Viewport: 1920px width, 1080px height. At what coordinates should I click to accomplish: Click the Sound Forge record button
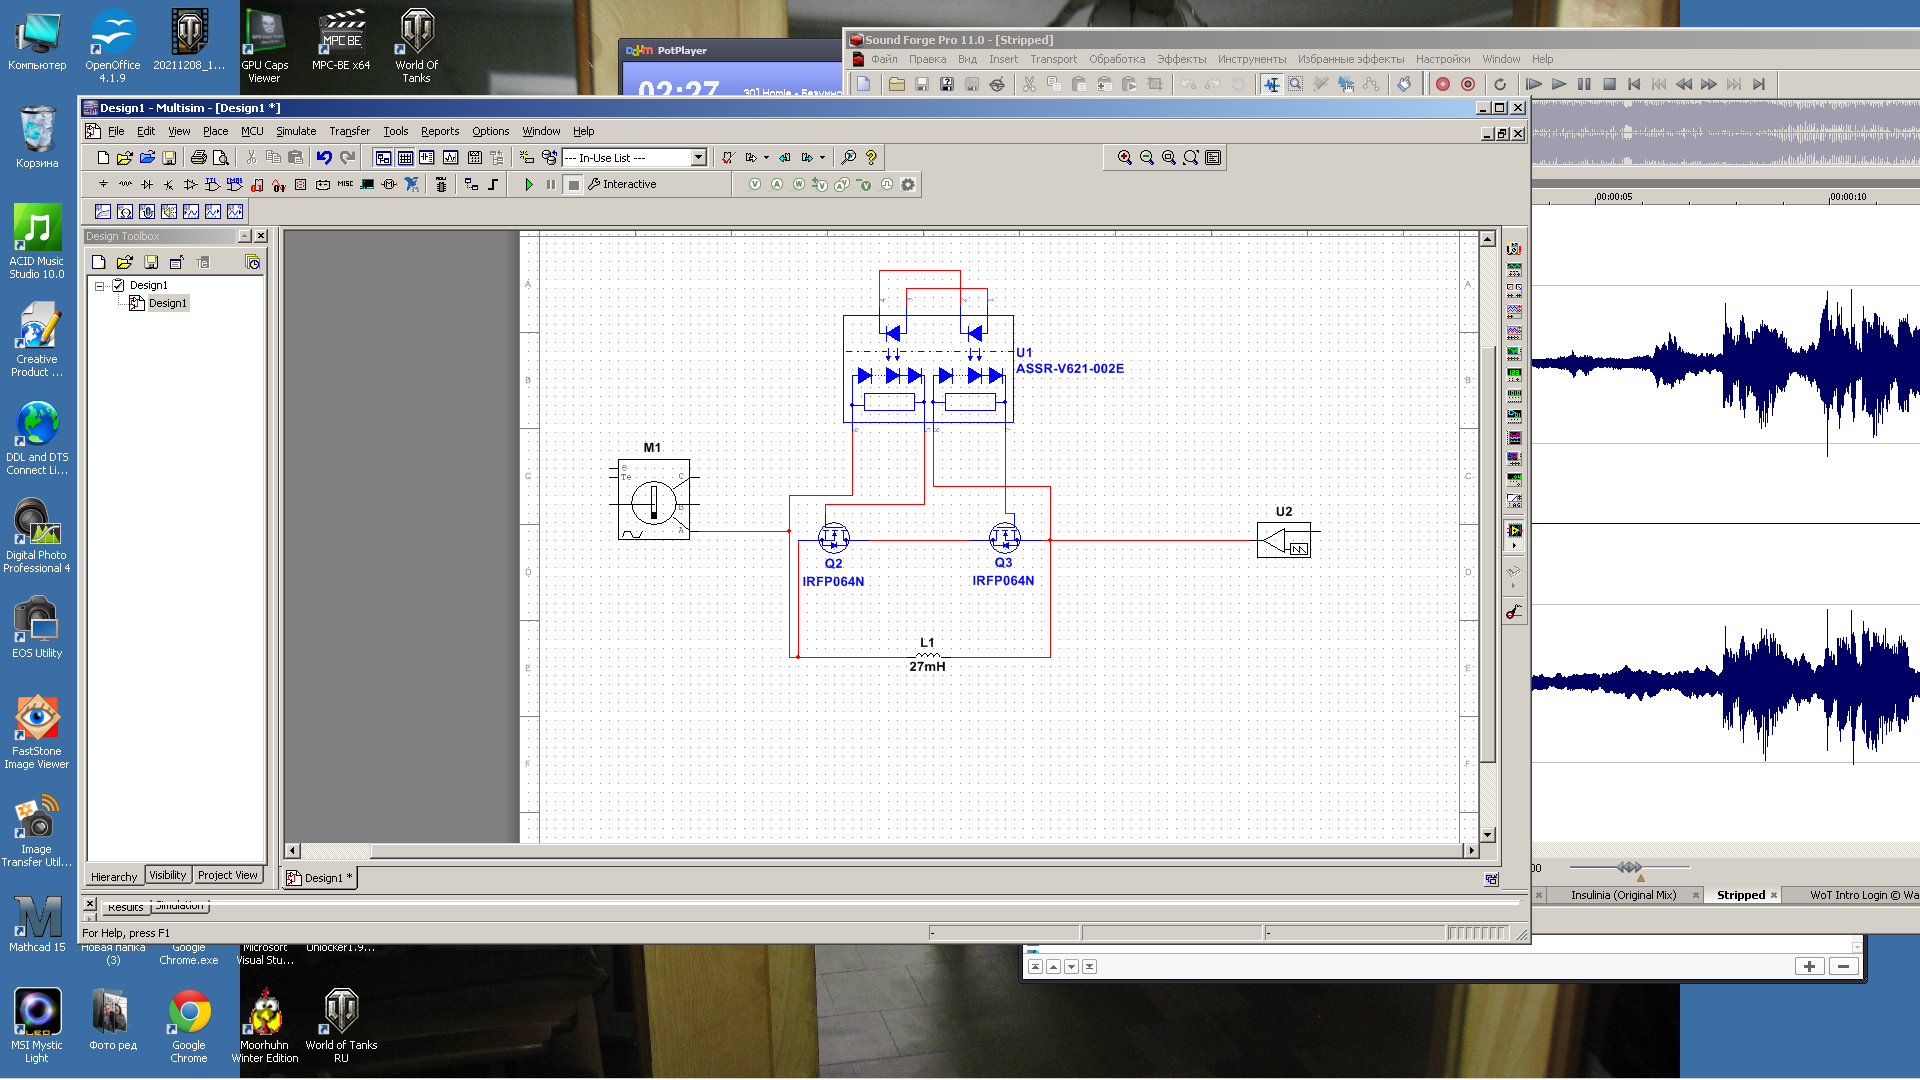[1443, 85]
